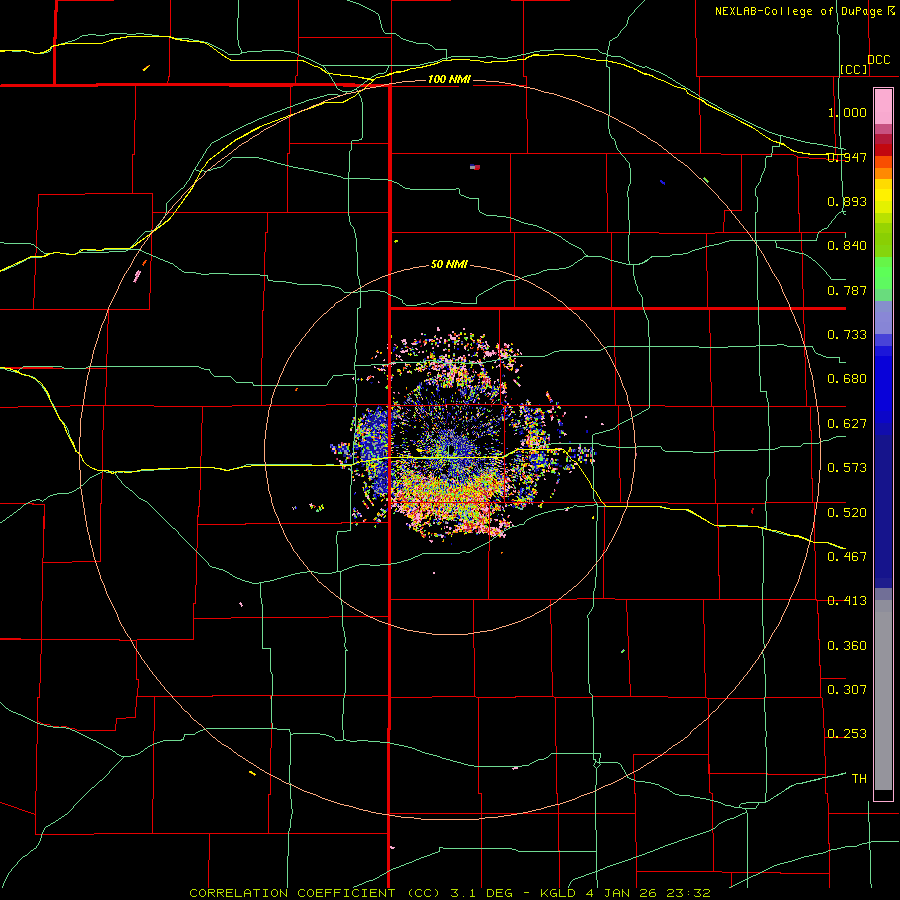Click the TH label at the scale bottom
The height and width of the screenshot is (900, 900).
pyautogui.click(x=859, y=779)
